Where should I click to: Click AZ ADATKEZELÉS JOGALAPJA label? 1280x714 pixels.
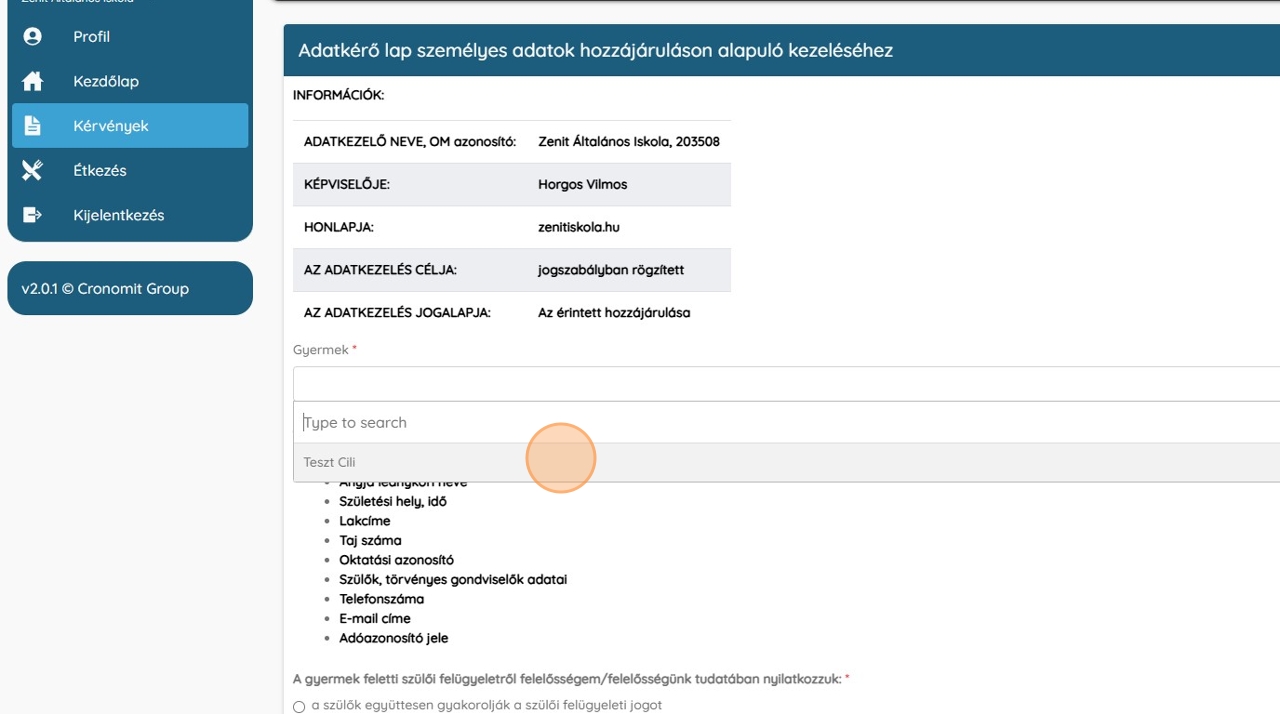coord(397,313)
